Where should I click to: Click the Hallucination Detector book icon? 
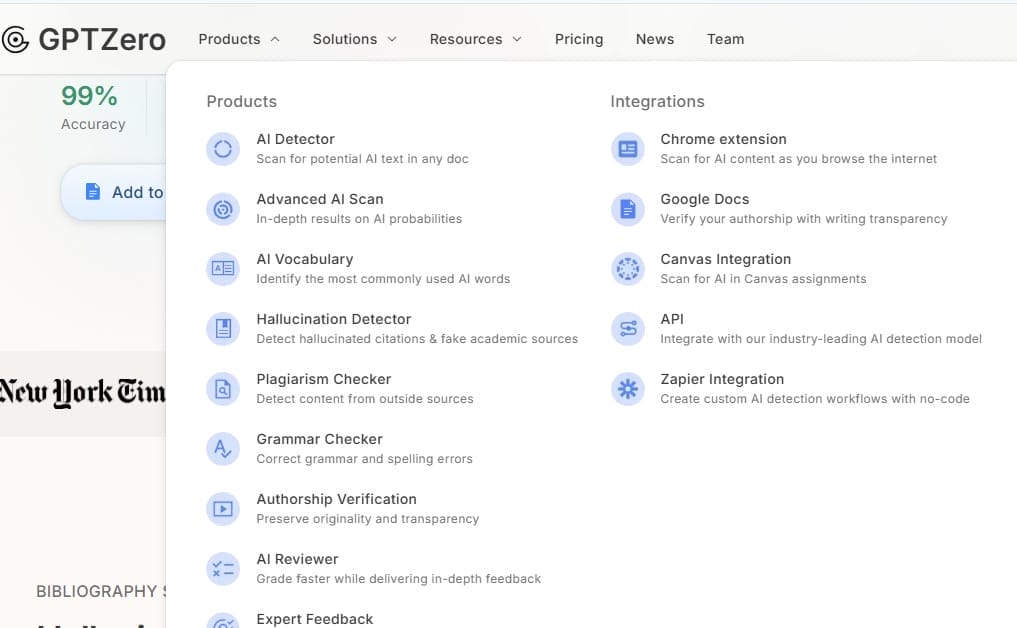pyautogui.click(x=222, y=329)
